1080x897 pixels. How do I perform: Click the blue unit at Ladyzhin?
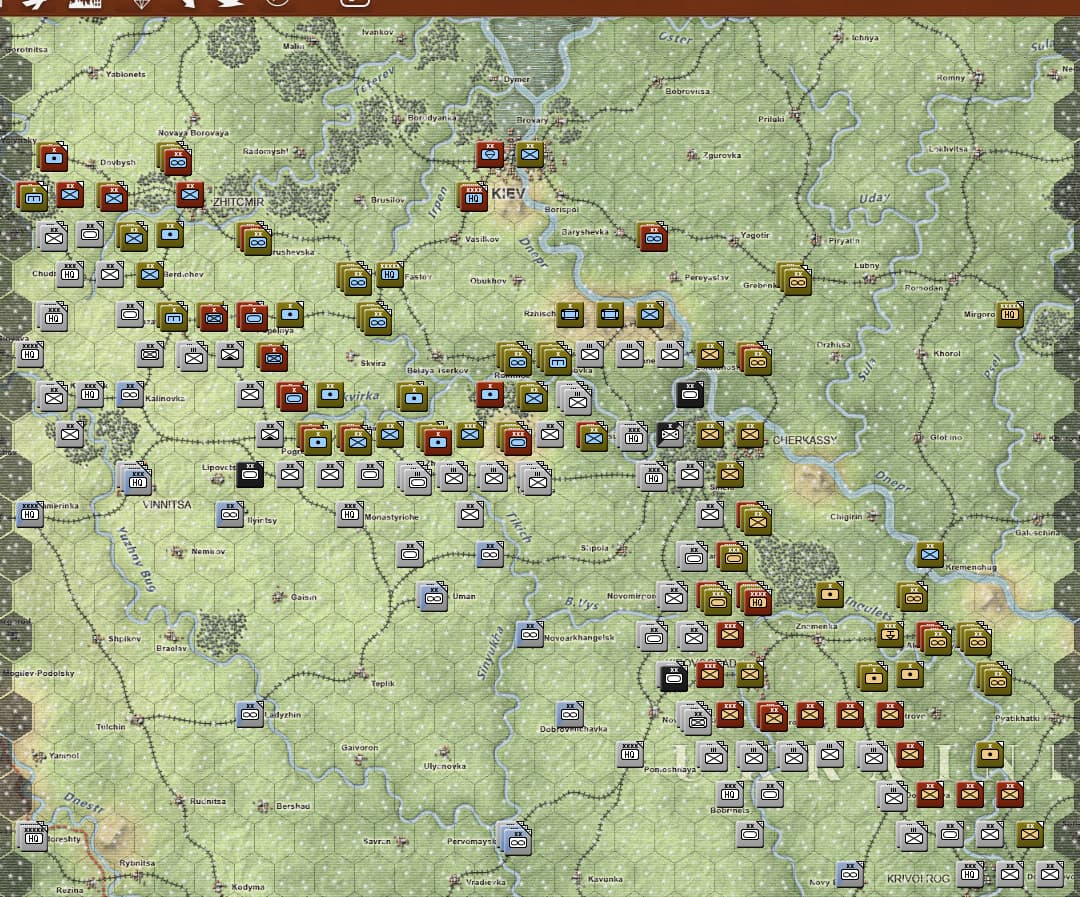(x=250, y=714)
